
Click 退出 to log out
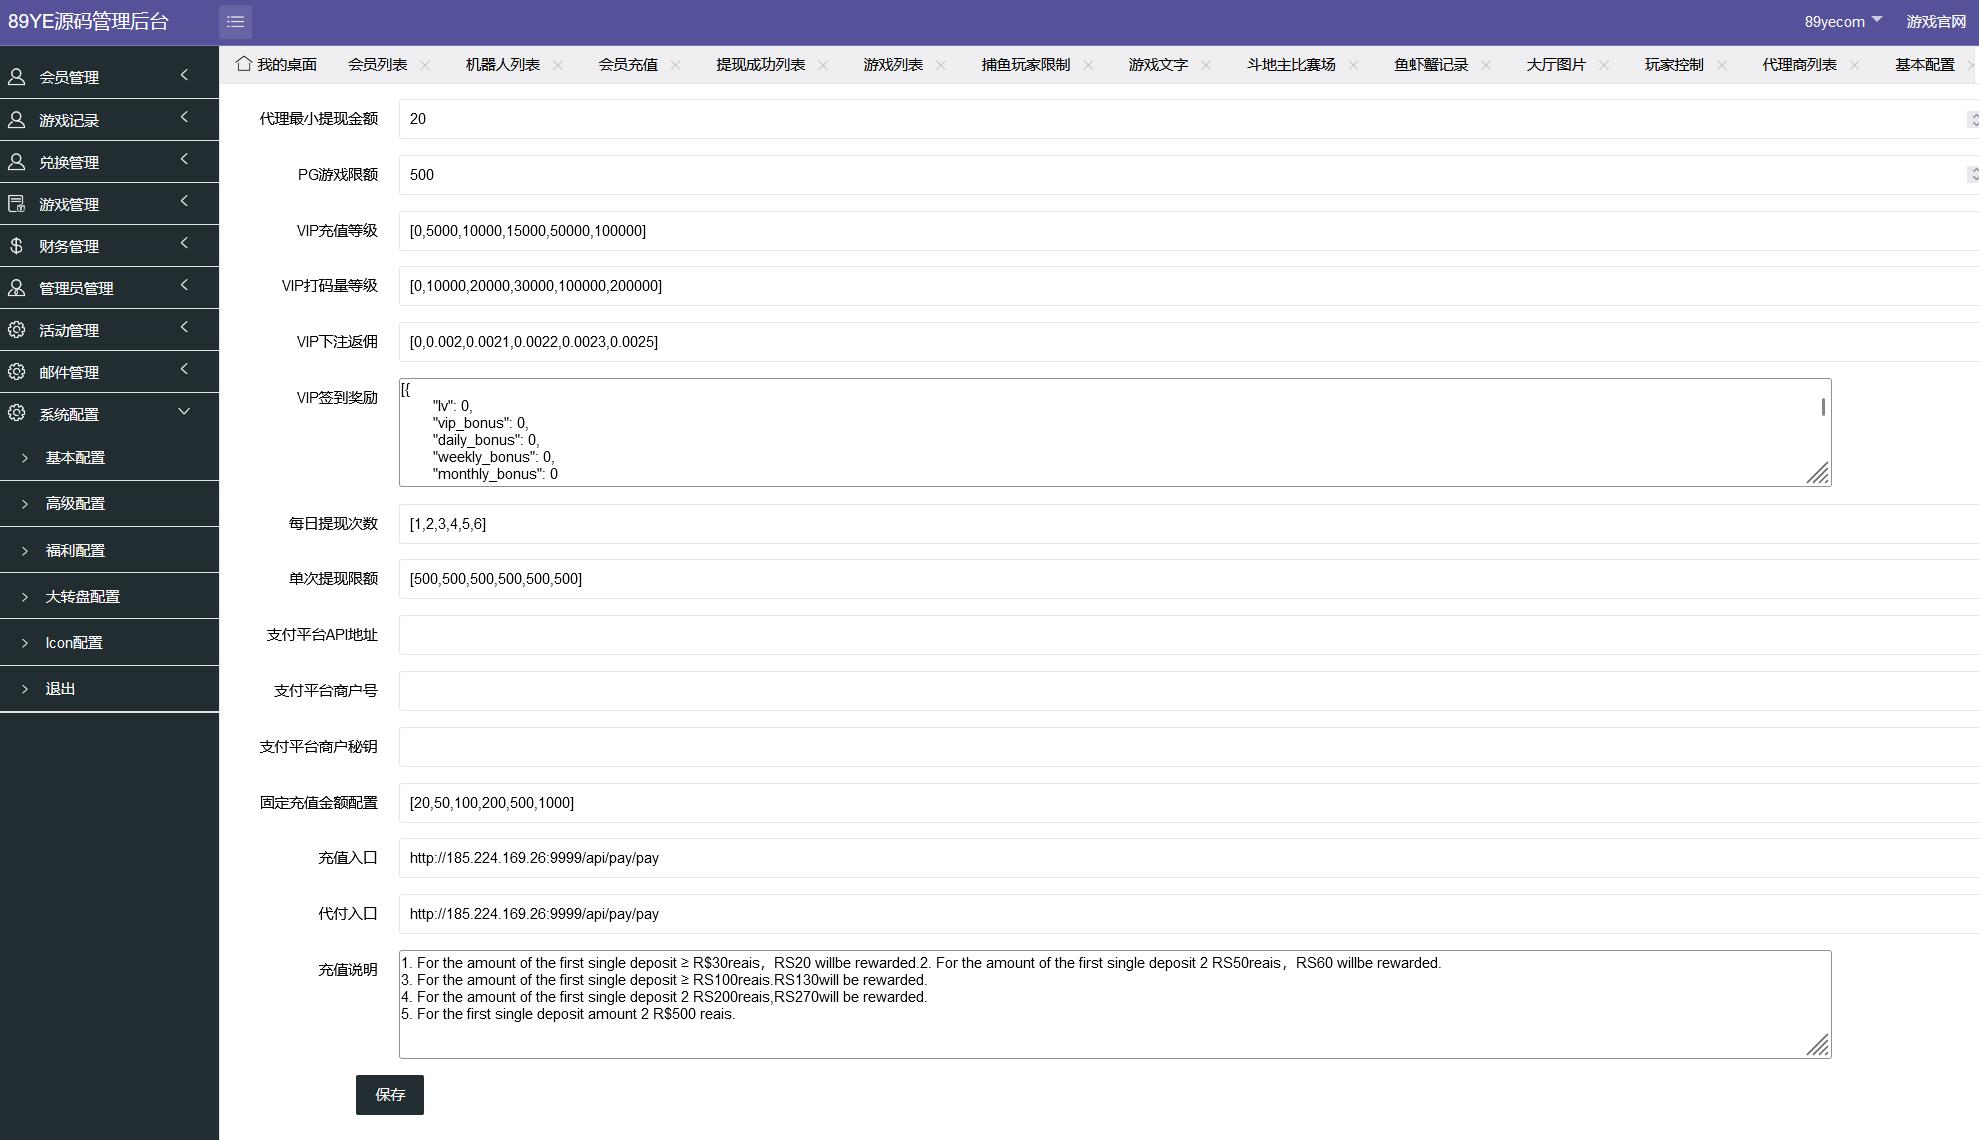pyautogui.click(x=109, y=689)
